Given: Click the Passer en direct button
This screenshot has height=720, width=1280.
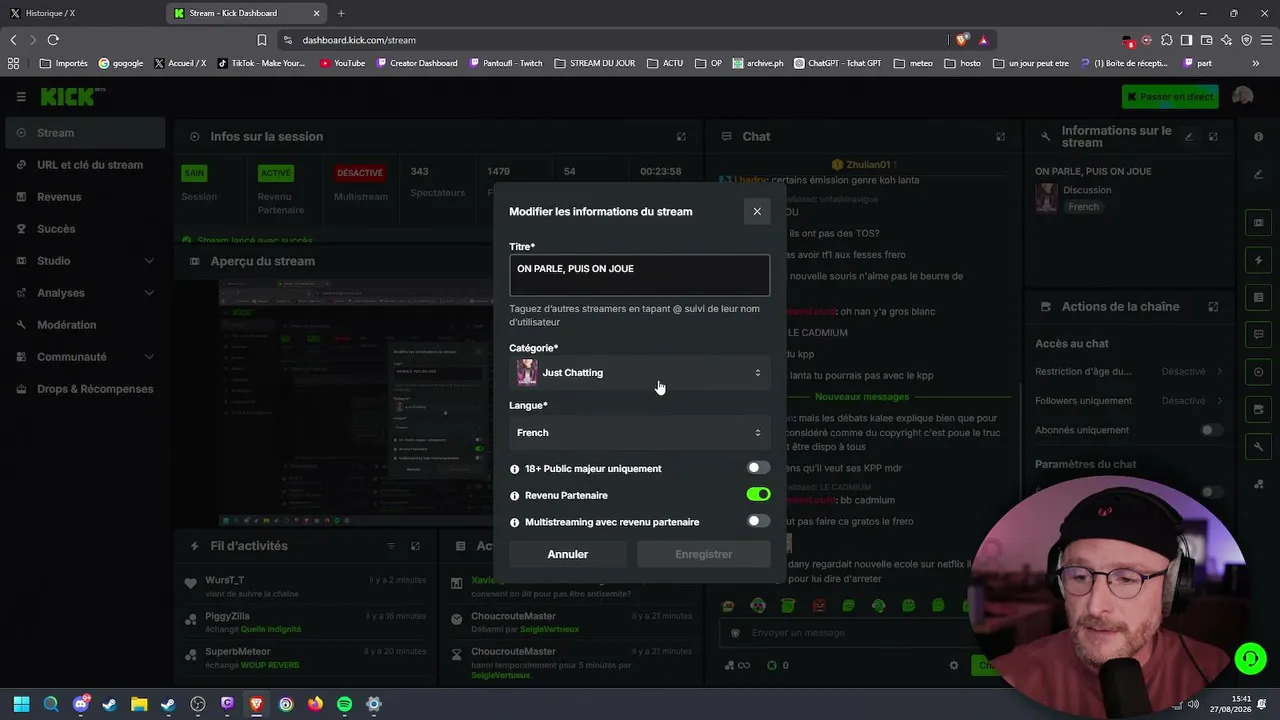Looking at the screenshot, I should tap(1169, 97).
